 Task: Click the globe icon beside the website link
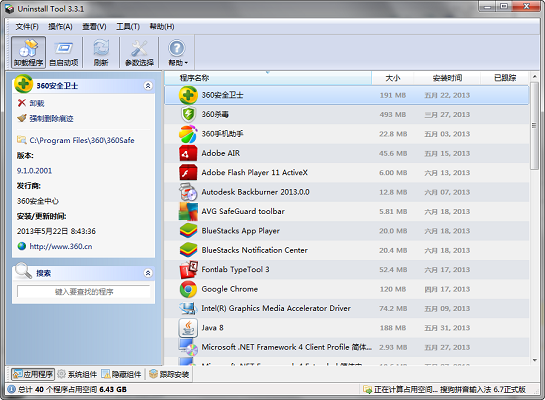[x=22, y=246]
